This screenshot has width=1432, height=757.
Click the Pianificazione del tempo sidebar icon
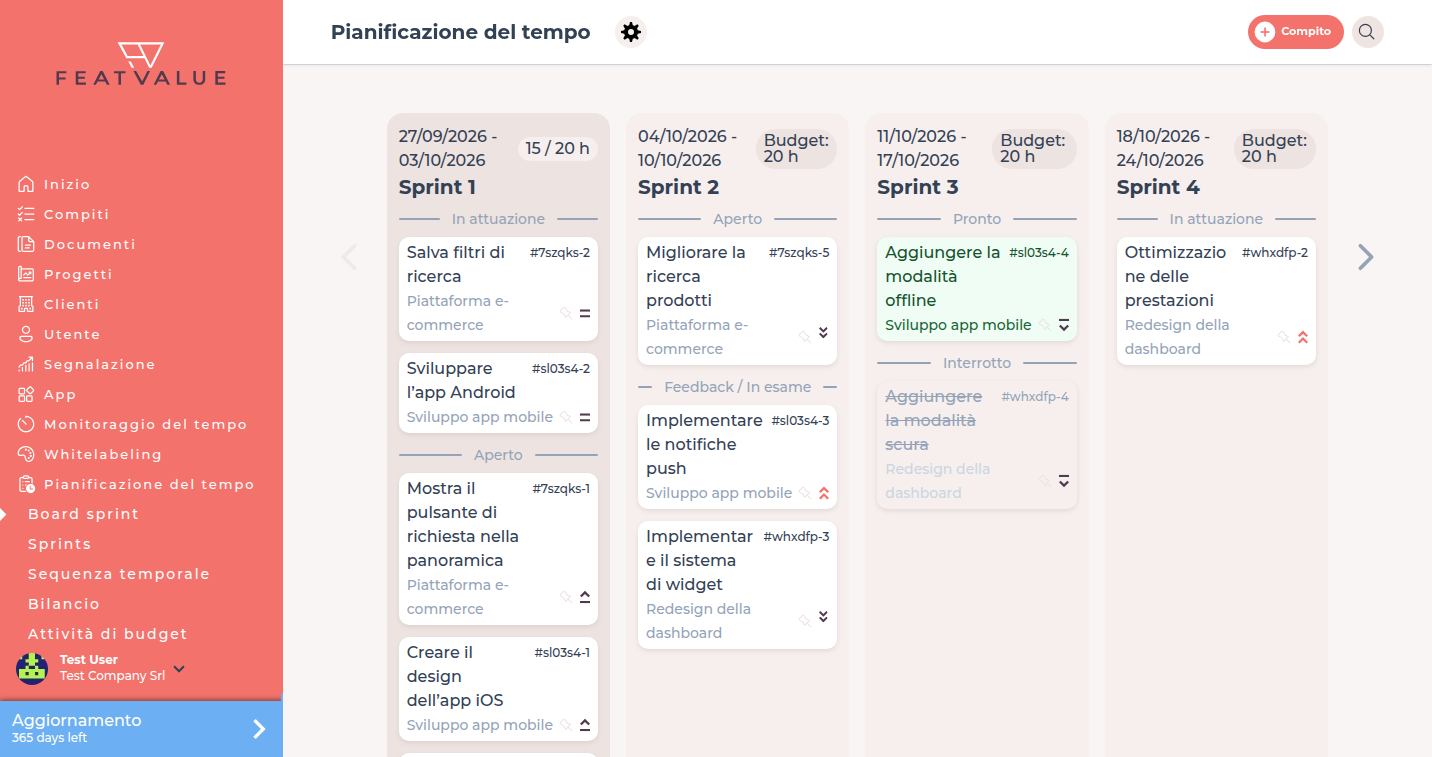click(x=26, y=484)
